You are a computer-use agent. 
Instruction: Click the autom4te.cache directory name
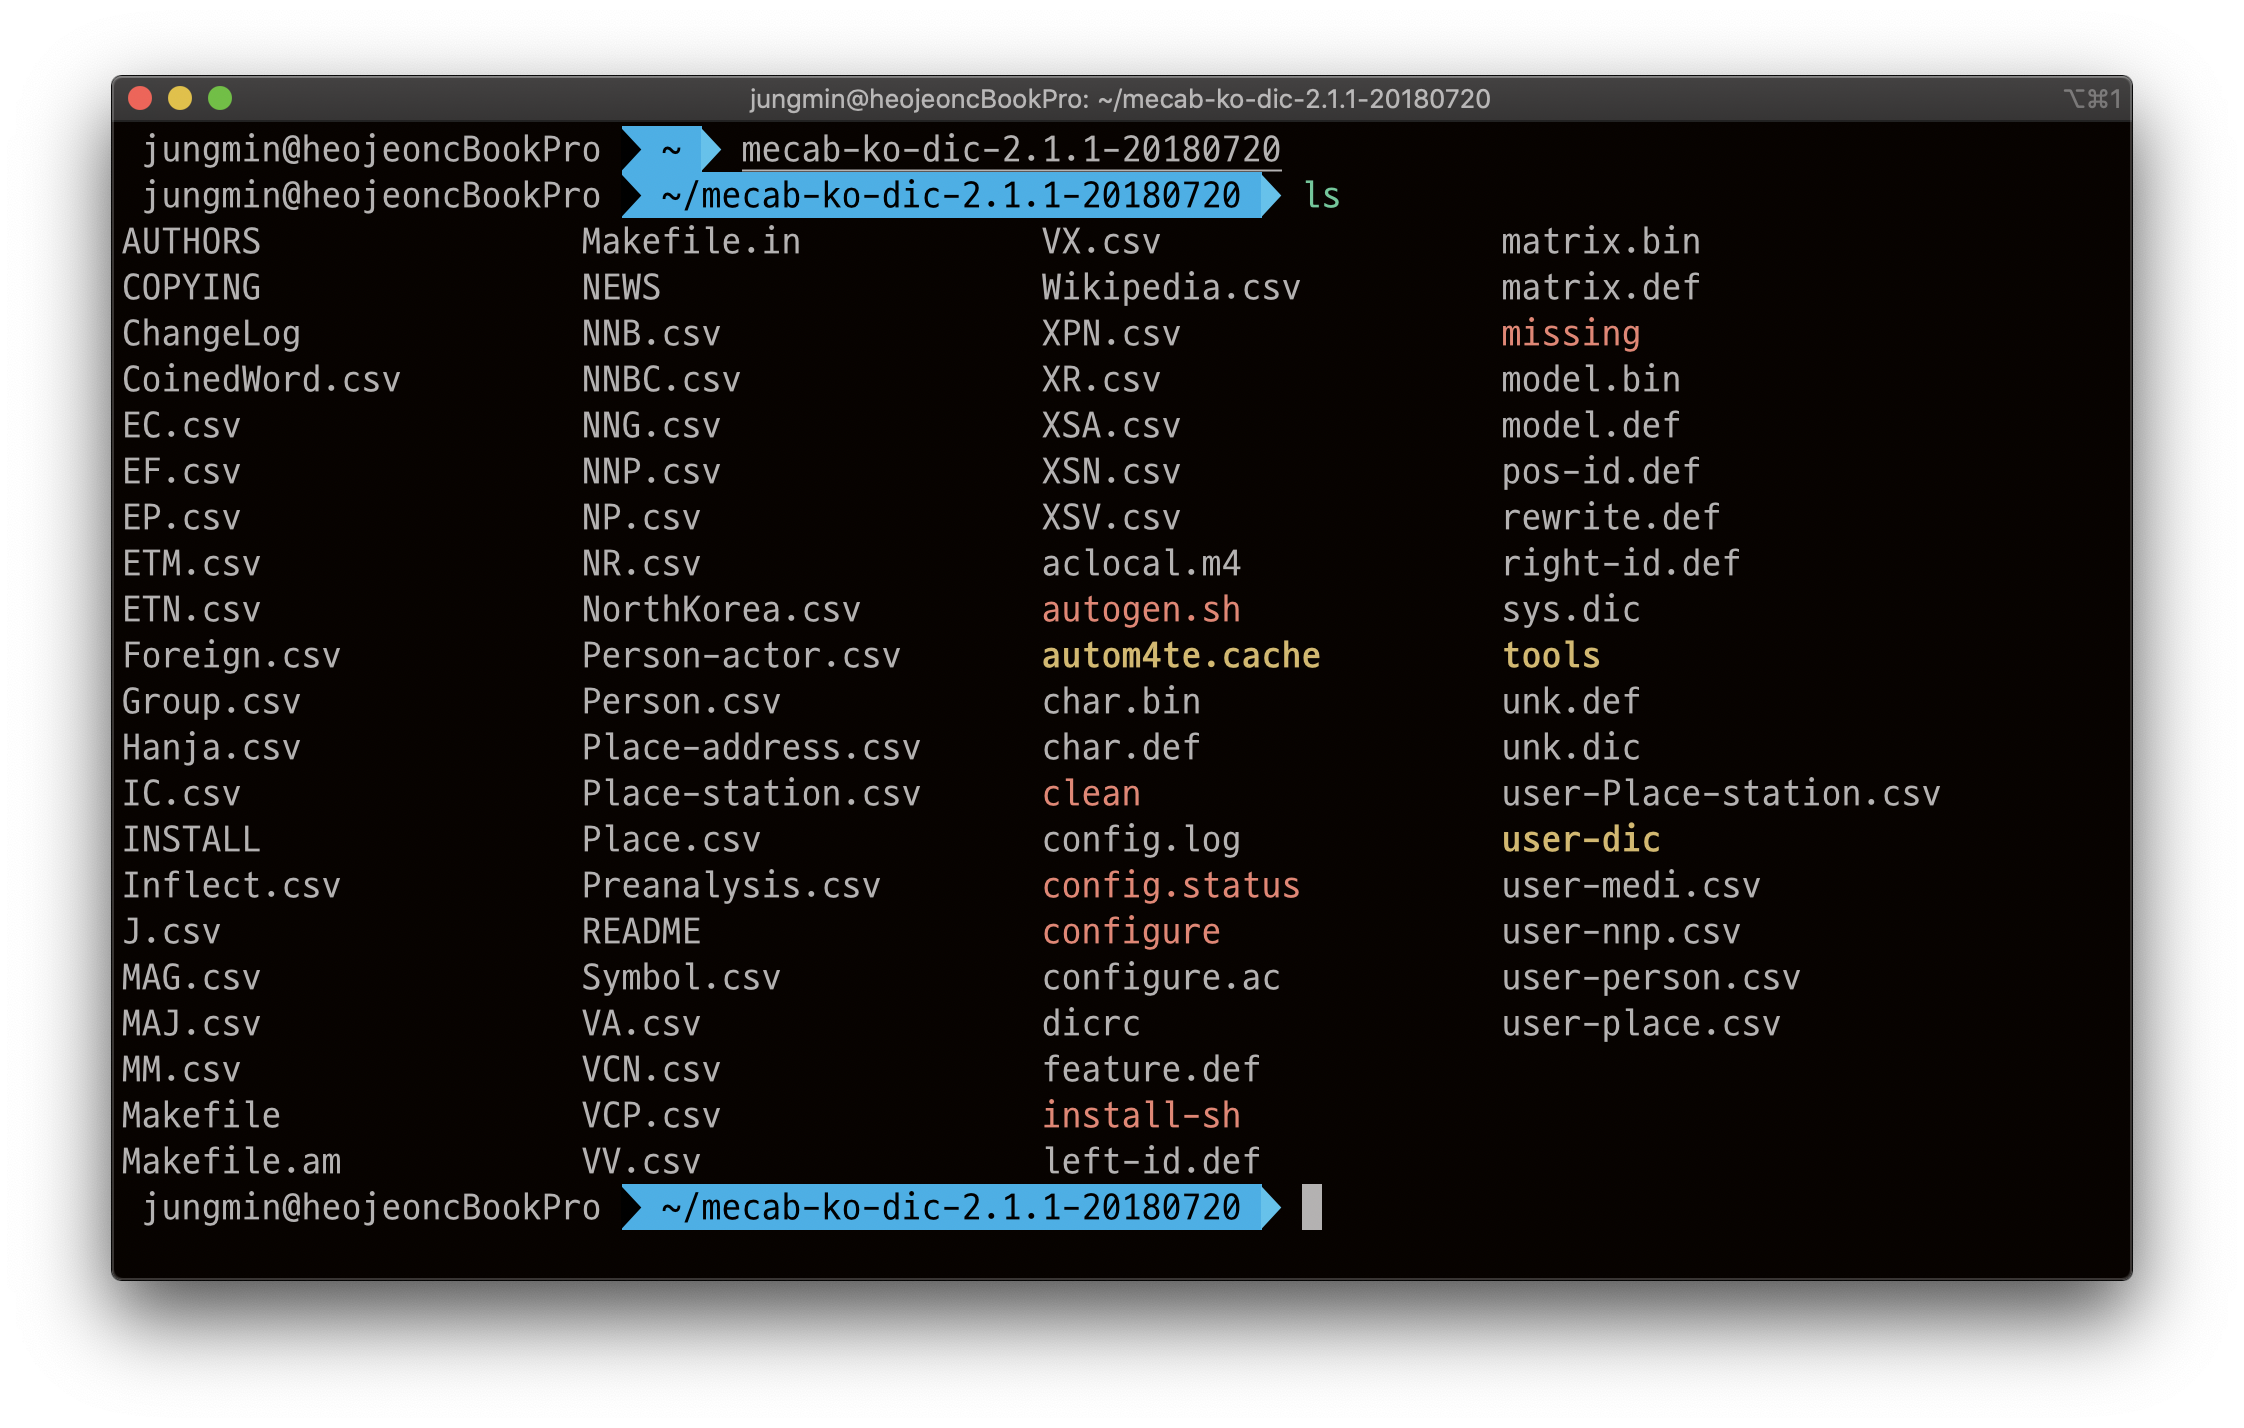(x=1180, y=656)
